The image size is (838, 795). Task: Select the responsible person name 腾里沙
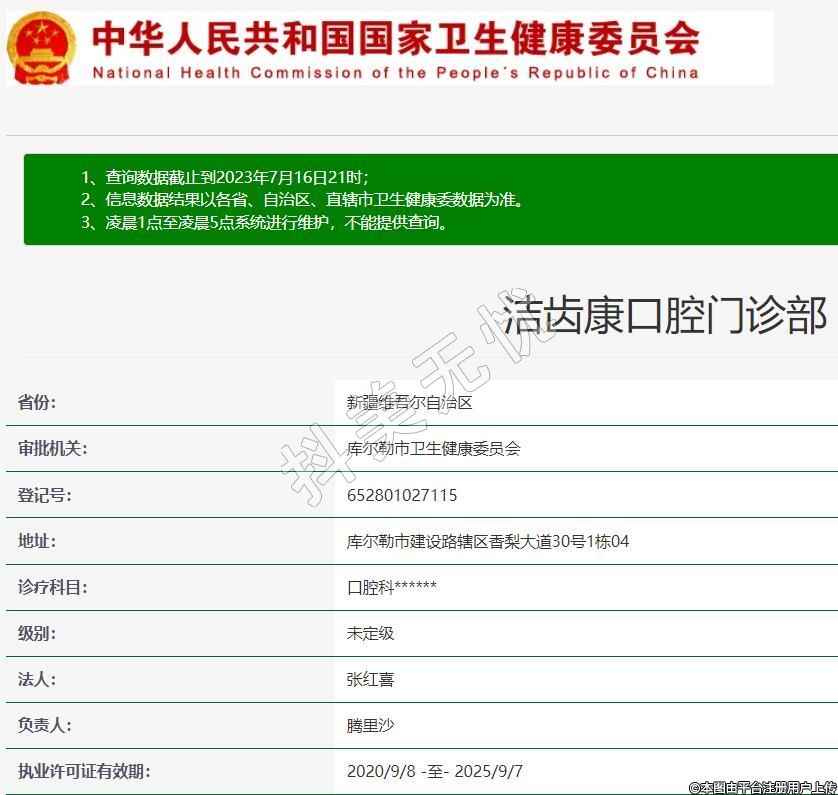tap(370, 725)
